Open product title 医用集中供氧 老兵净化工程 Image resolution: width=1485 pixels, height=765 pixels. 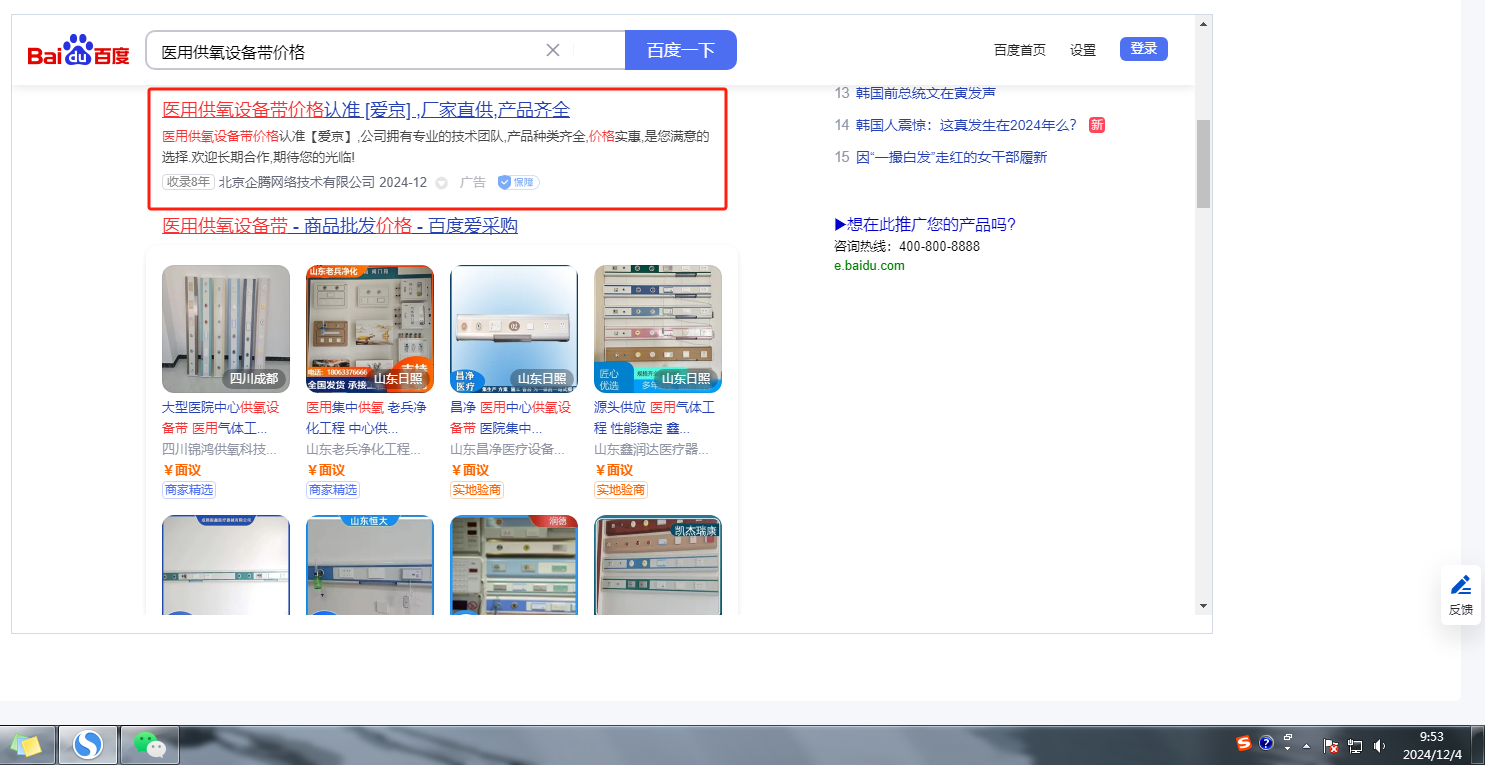coord(366,418)
